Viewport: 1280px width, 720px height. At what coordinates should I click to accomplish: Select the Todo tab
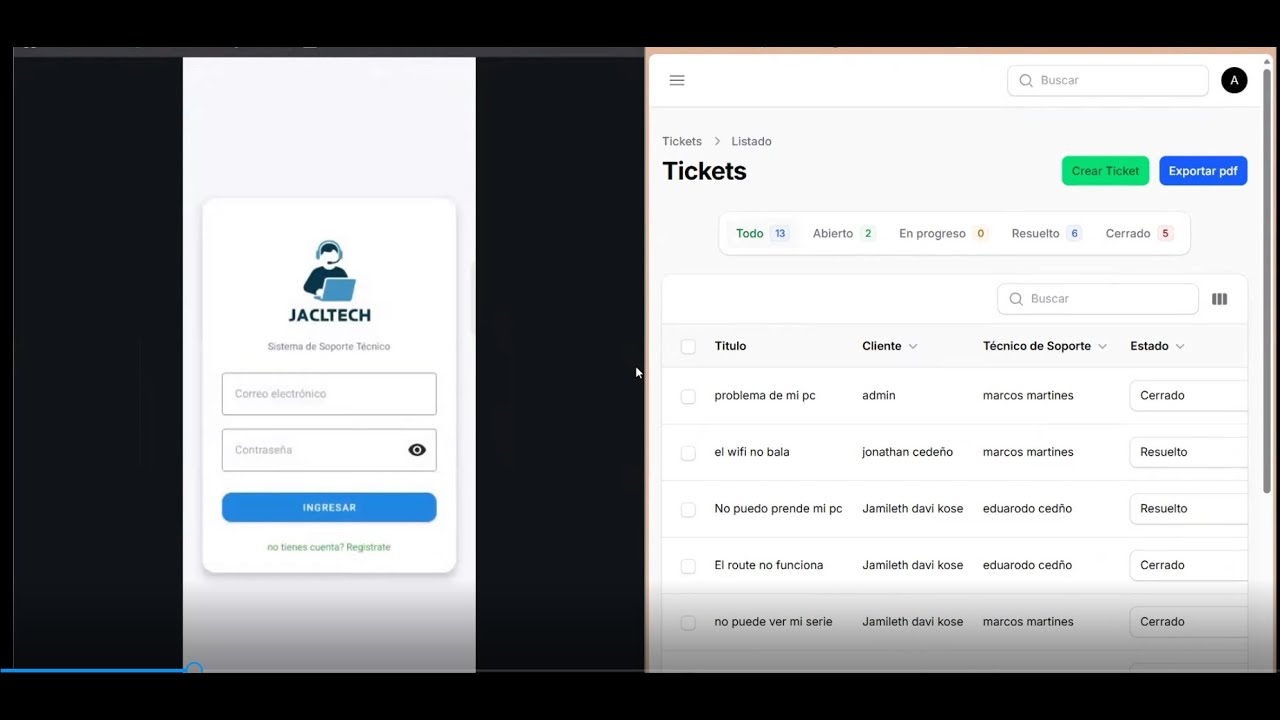762,233
